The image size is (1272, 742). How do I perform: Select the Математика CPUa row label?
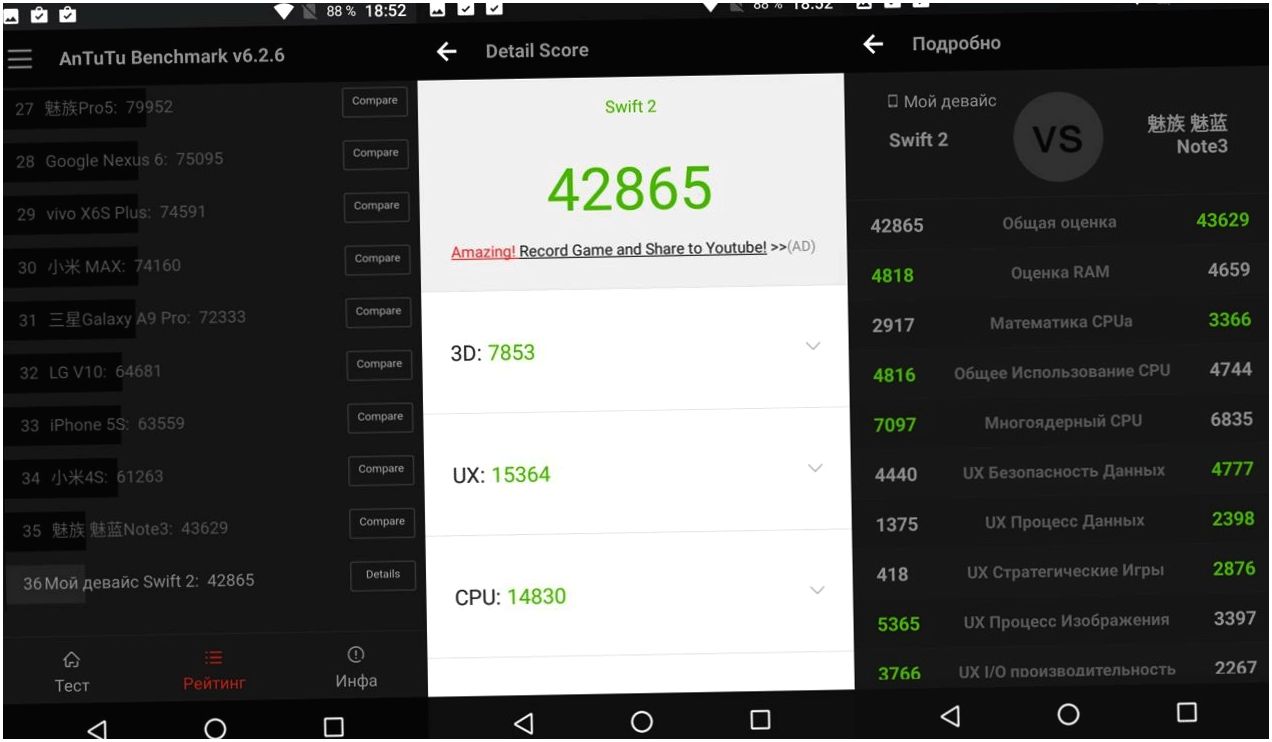[x=1061, y=323]
